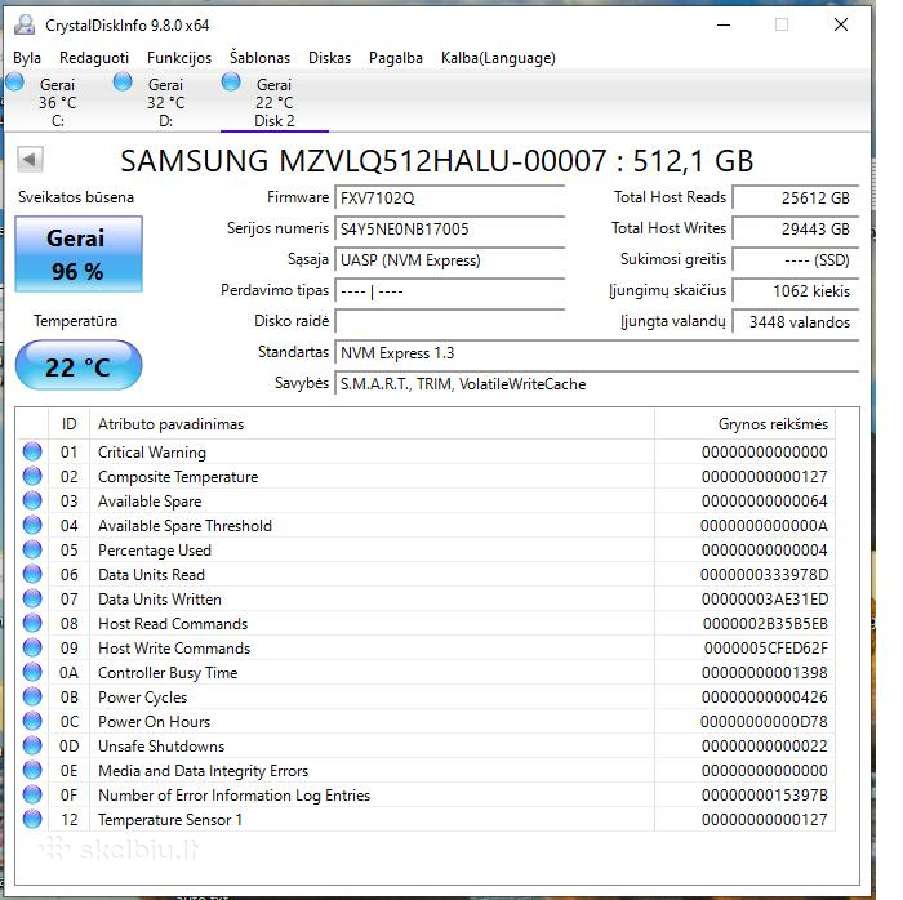Click blue orb beside Power On Hours

32,721
